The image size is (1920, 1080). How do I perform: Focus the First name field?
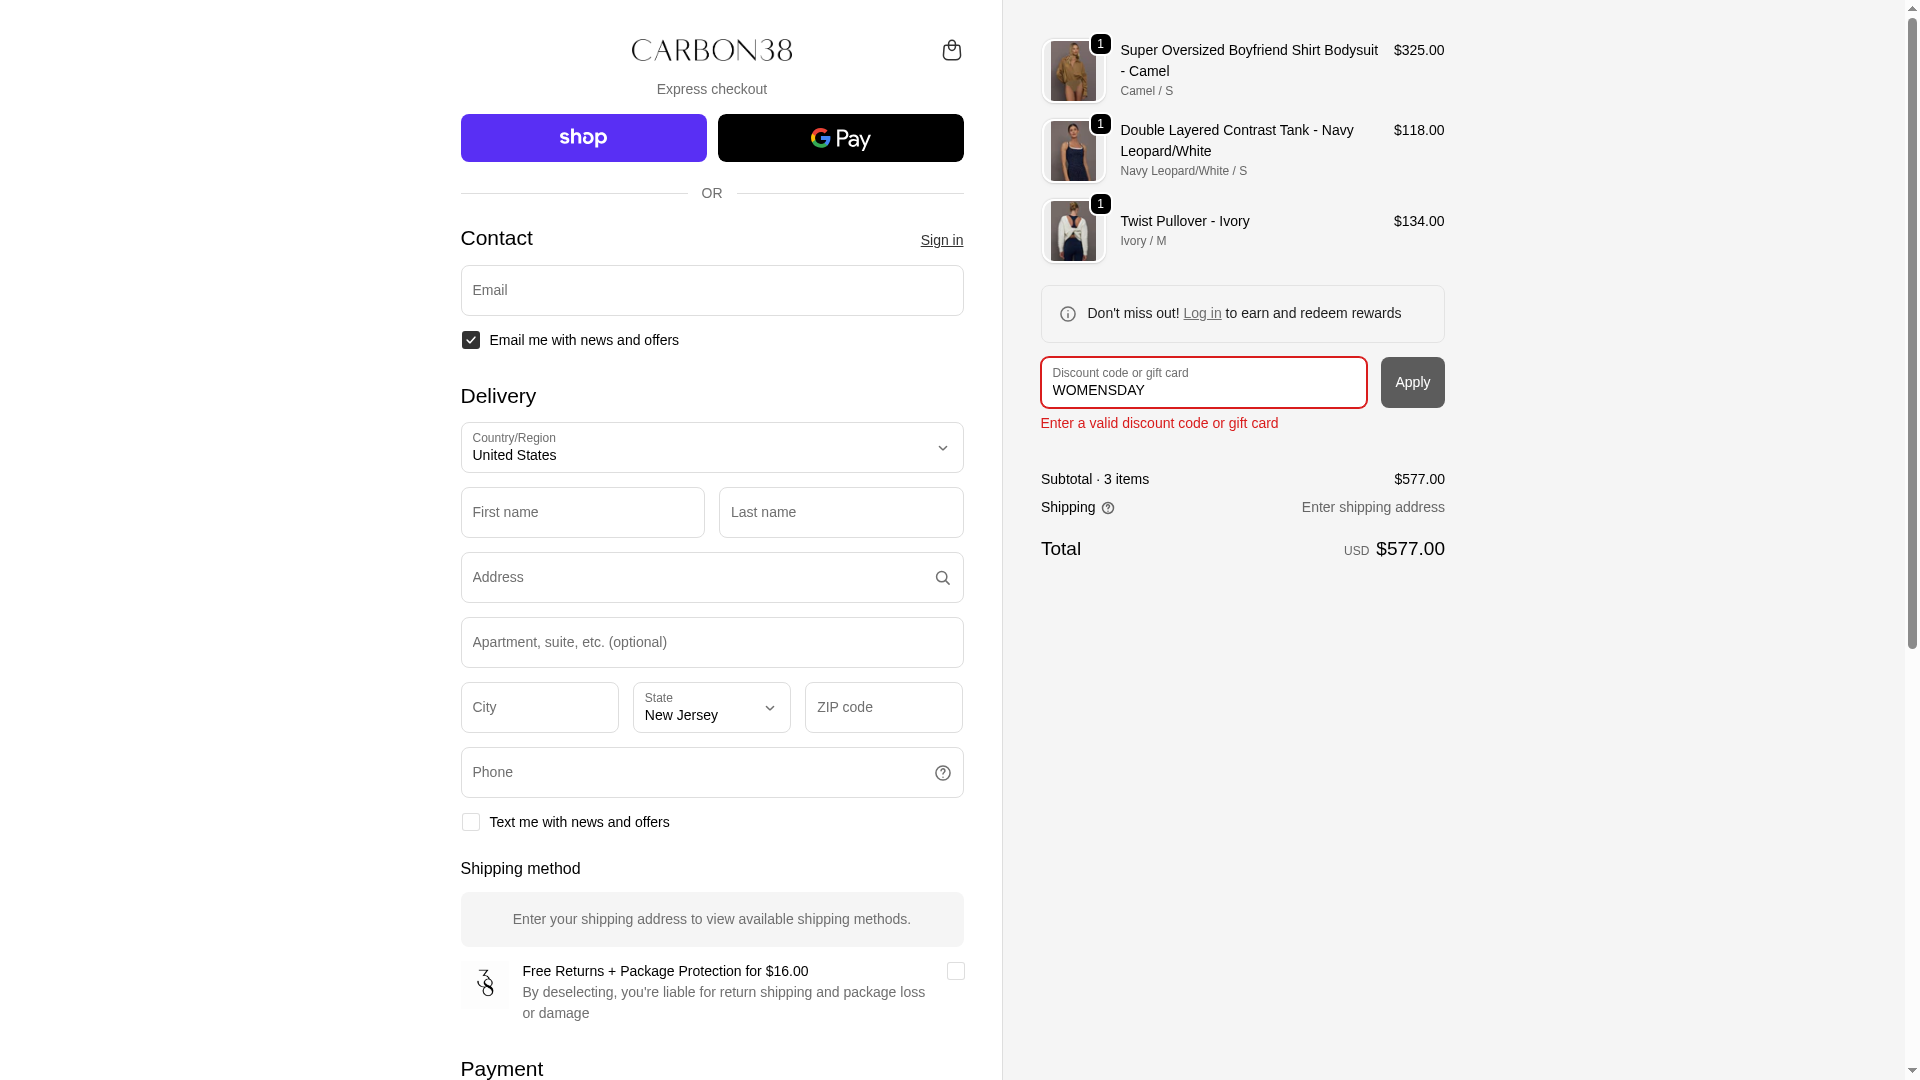(583, 512)
